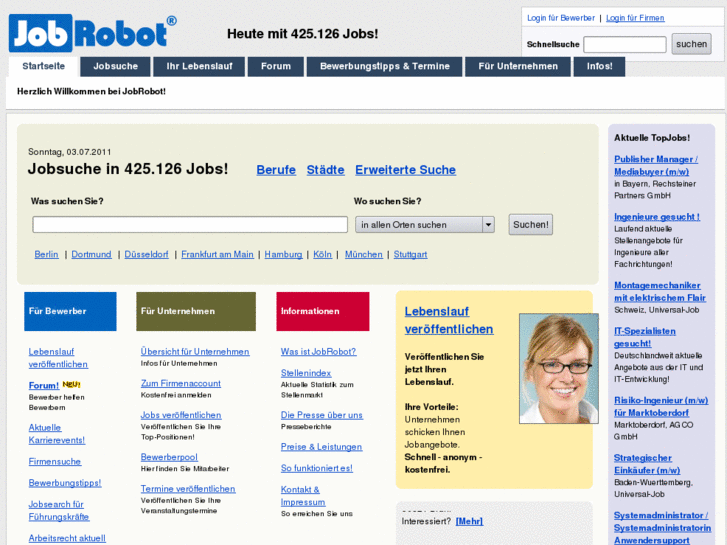Click the [Mehr] link
Viewport: 727px width, 545px height.
point(469,521)
